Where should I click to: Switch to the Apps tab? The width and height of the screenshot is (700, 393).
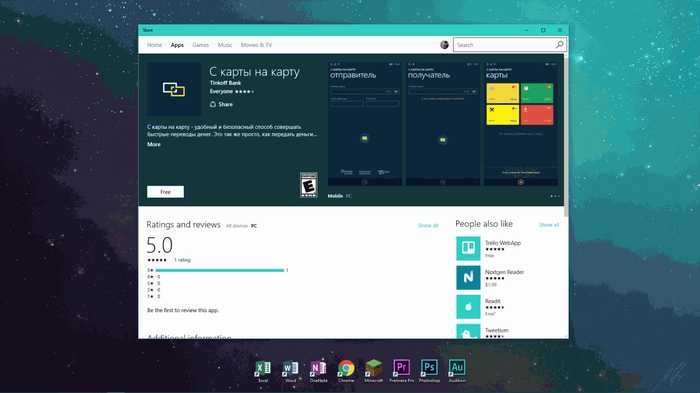coord(177,45)
